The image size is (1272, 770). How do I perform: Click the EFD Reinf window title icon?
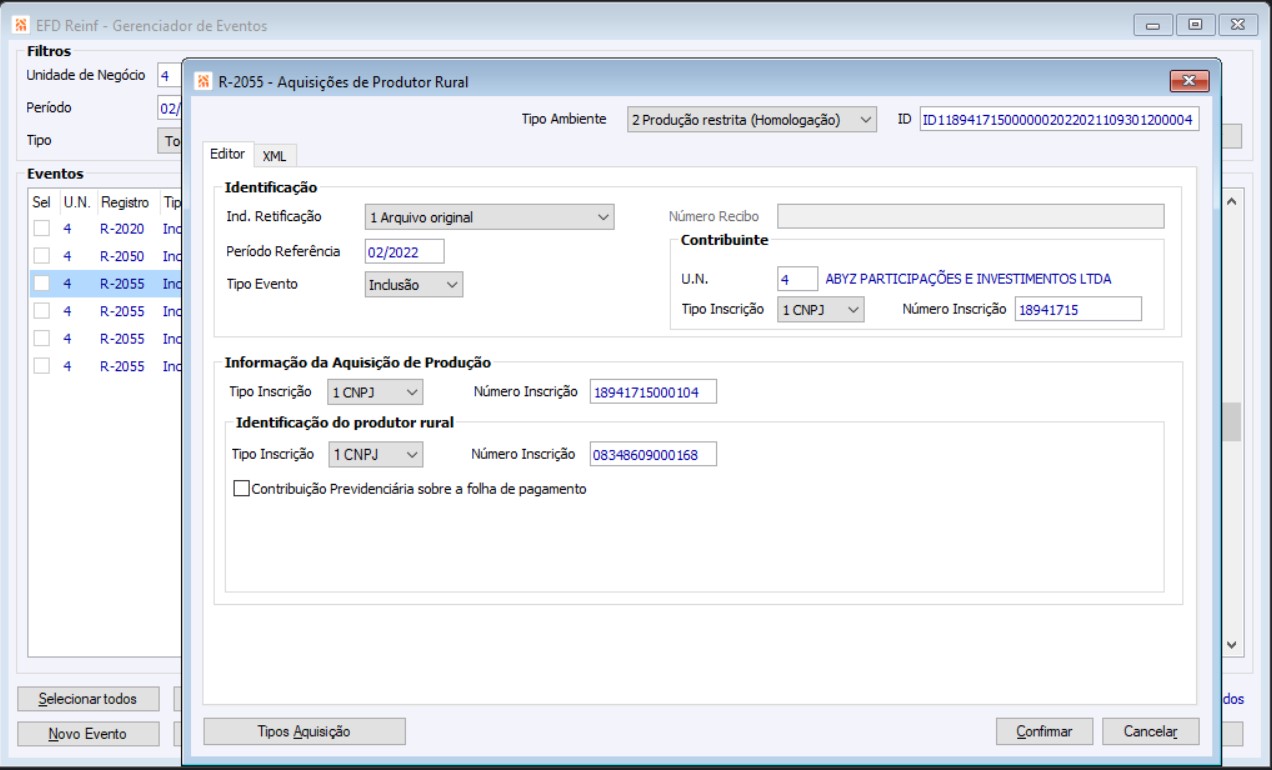tap(20, 25)
